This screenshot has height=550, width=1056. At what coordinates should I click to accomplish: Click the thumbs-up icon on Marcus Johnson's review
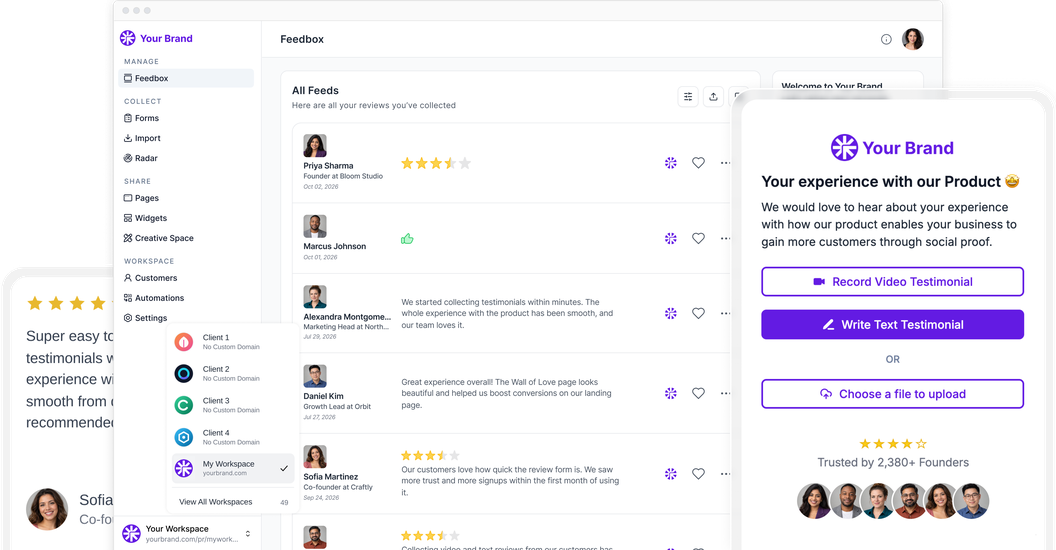point(407,239)
